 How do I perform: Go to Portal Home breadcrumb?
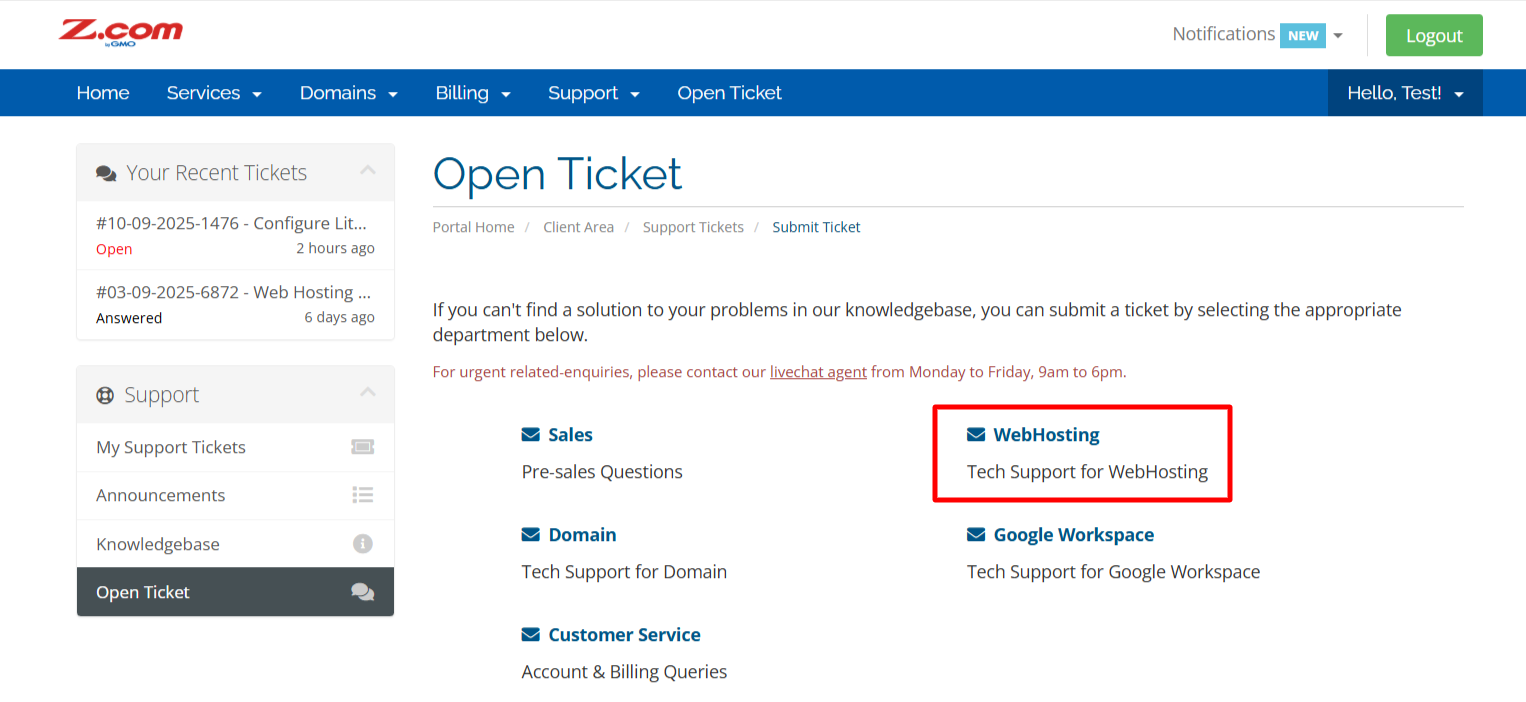(x=473, y=227)
